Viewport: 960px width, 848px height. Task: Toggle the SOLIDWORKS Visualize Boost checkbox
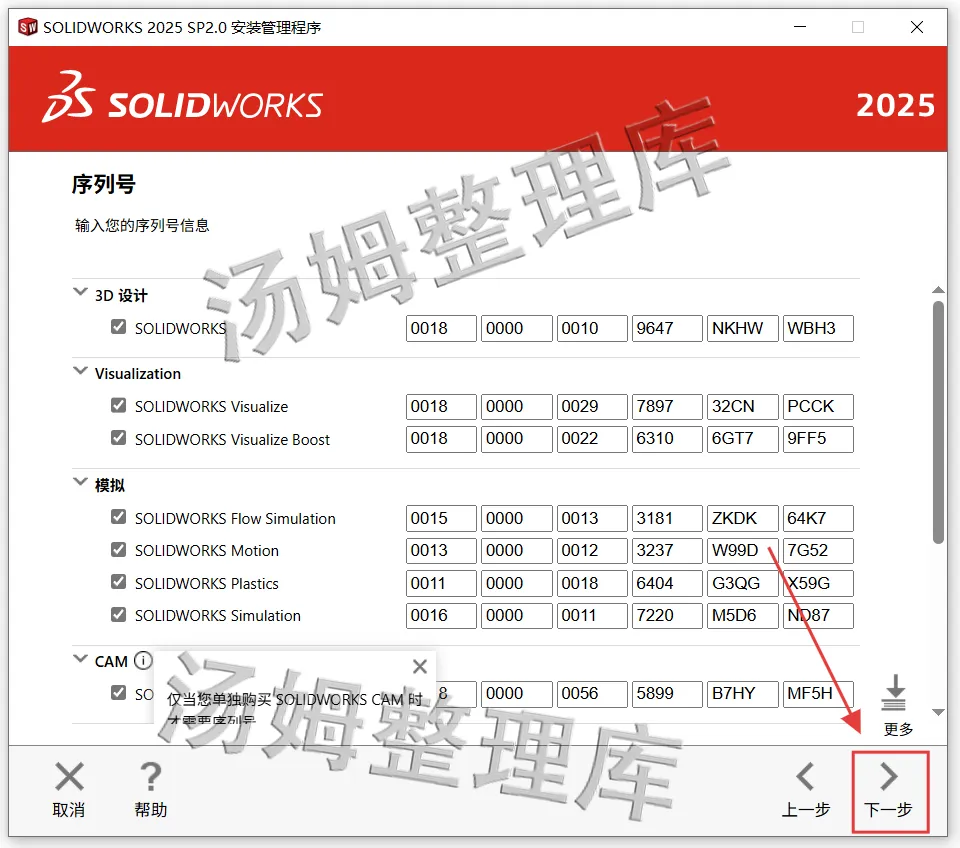coord(118,438)
